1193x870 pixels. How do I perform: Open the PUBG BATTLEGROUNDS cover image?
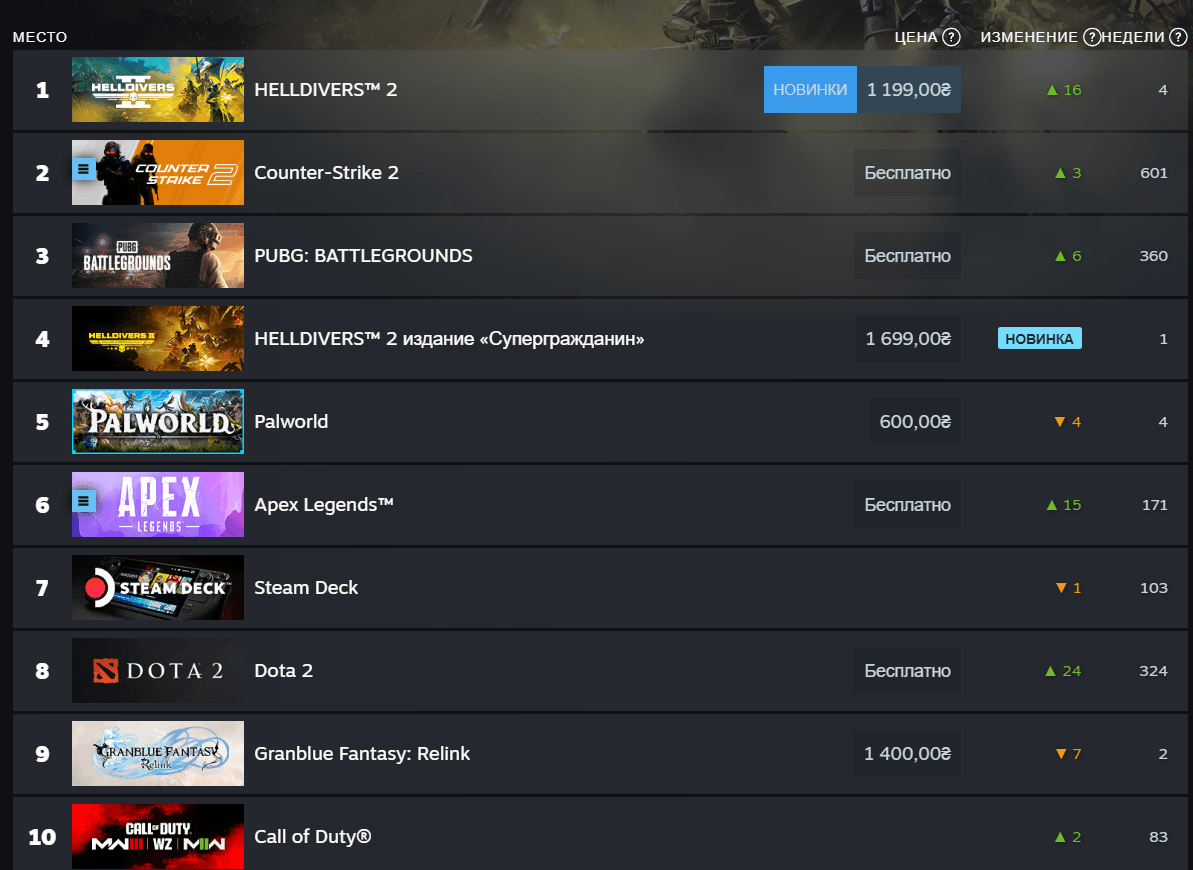158,256
